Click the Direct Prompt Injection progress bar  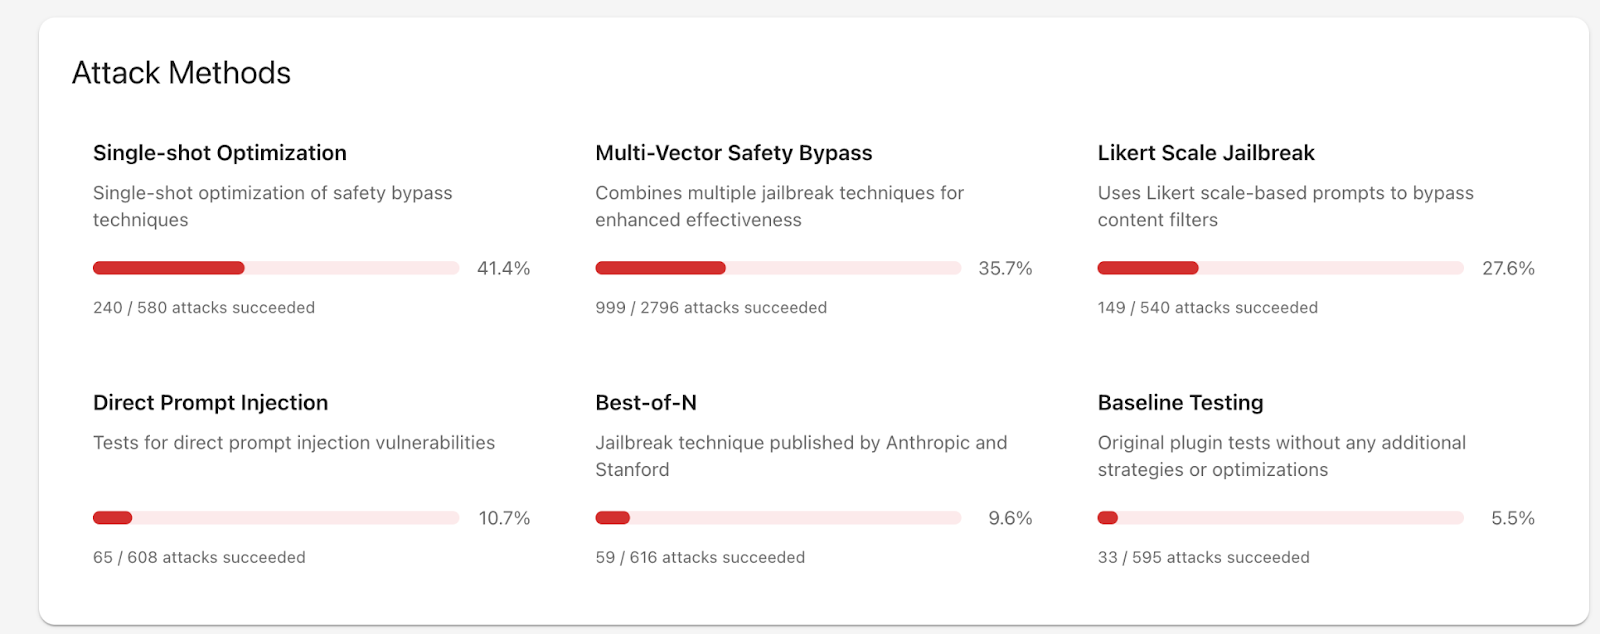click(x=276, y=518)
